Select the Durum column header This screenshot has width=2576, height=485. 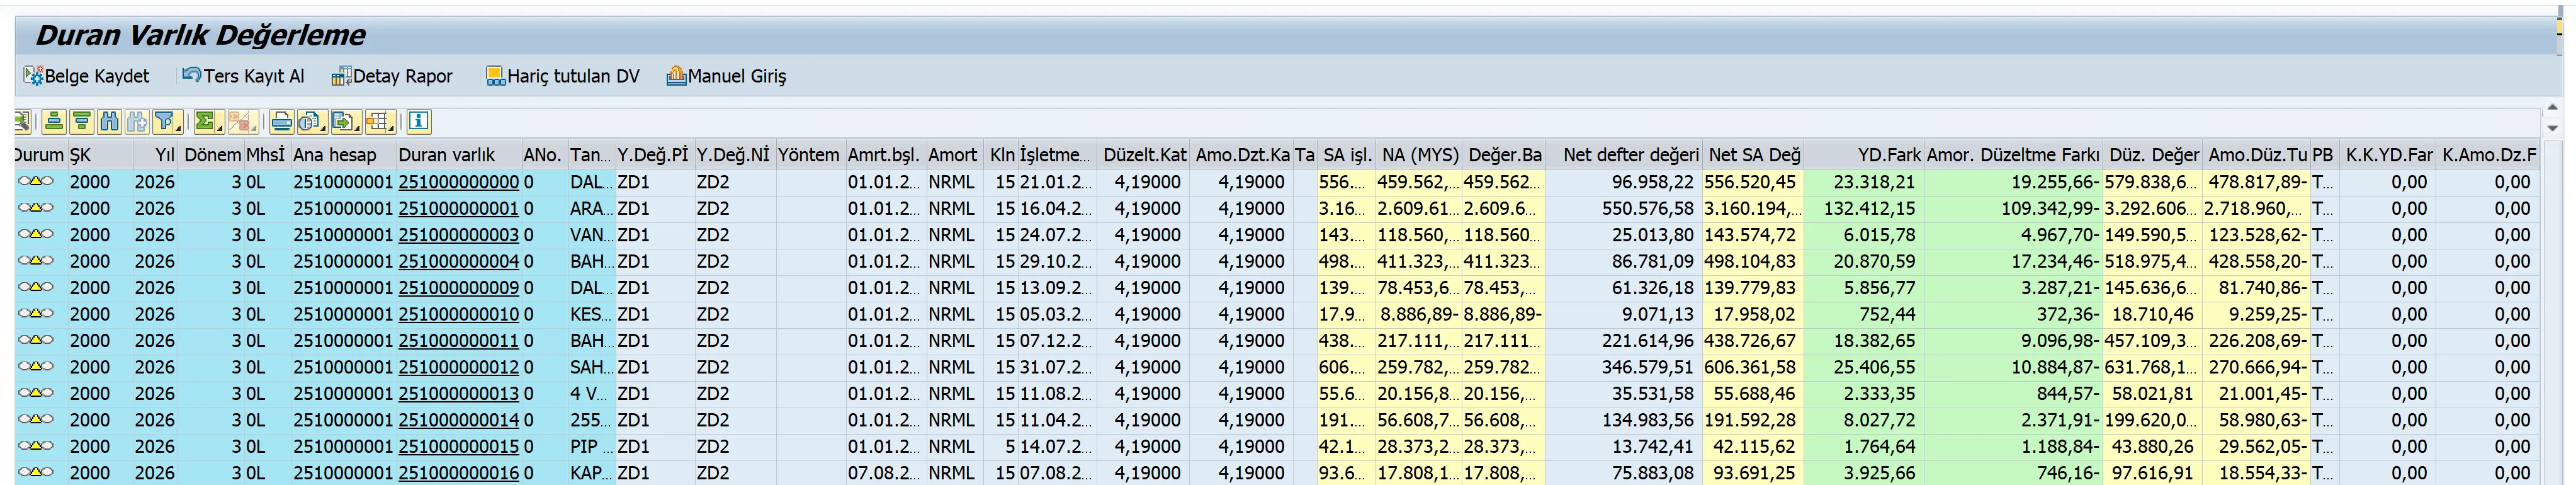(x=40, y=155)
